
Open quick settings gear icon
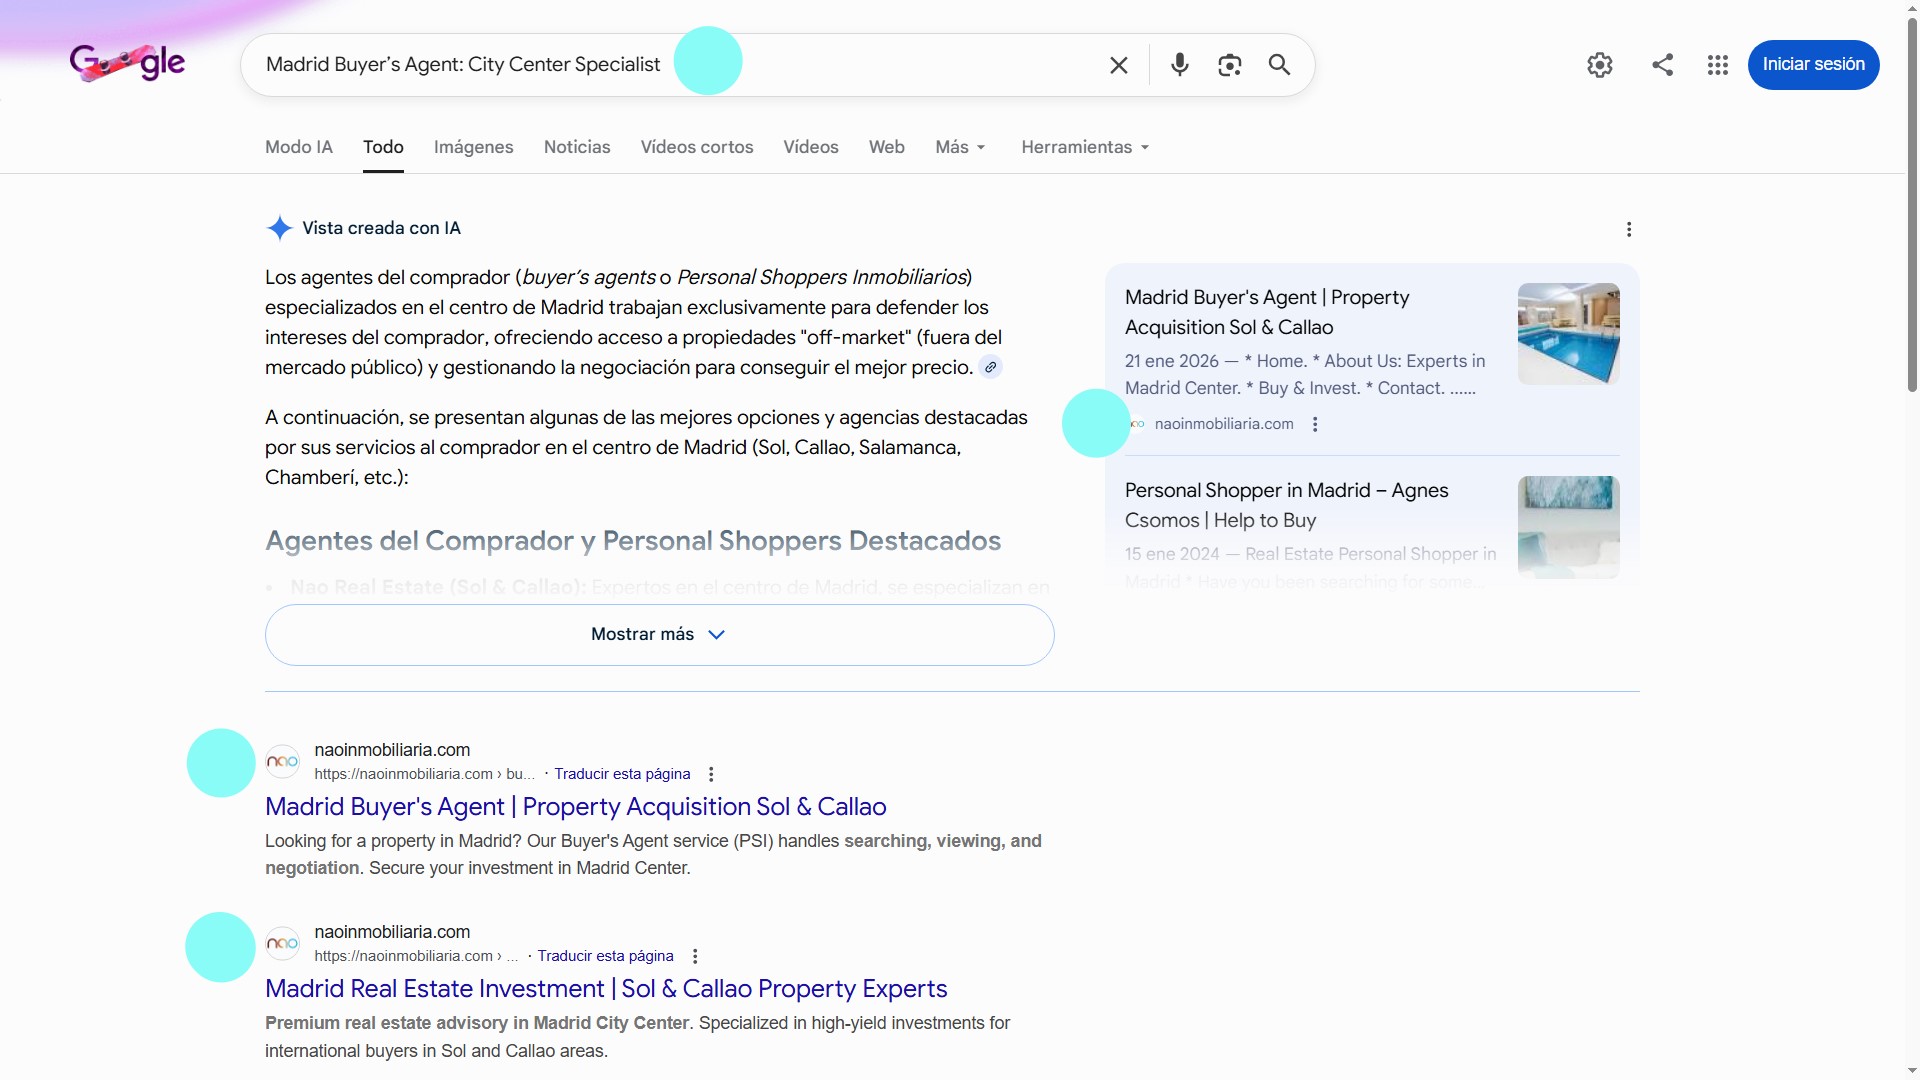pyautogui.click(x=1599, y=65)
